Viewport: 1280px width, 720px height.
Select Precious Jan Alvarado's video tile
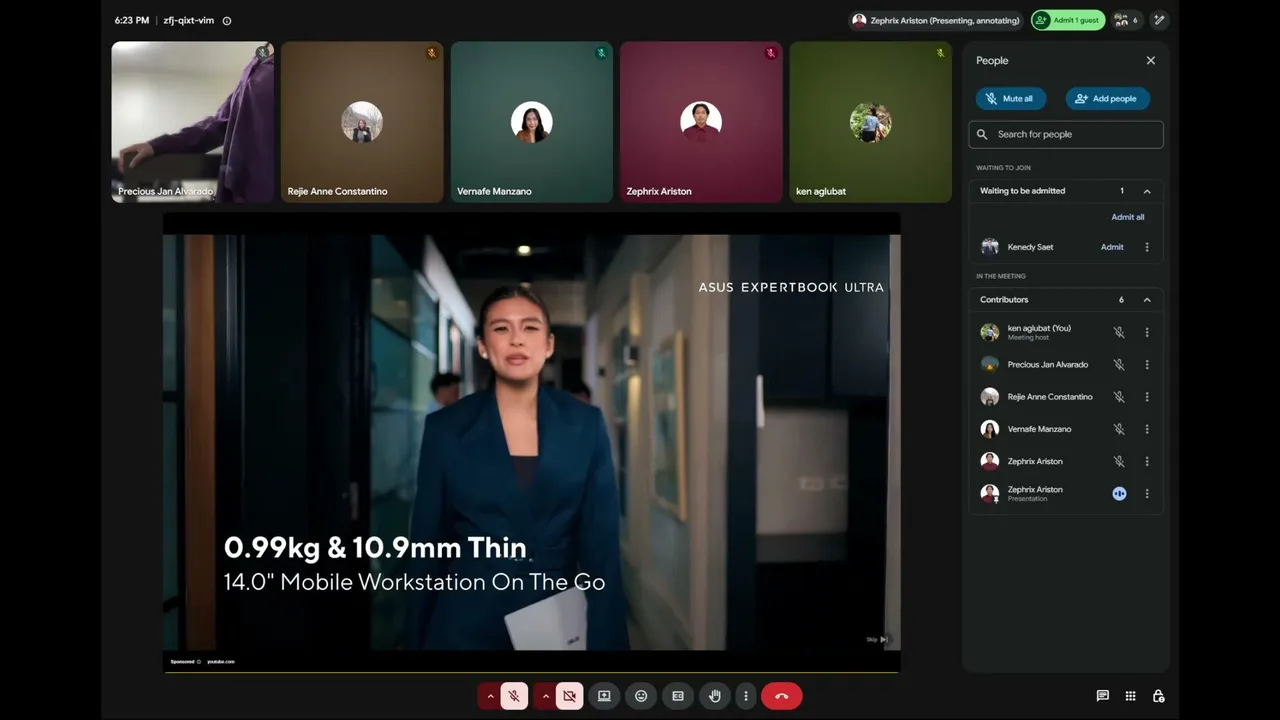click(192, 122)
